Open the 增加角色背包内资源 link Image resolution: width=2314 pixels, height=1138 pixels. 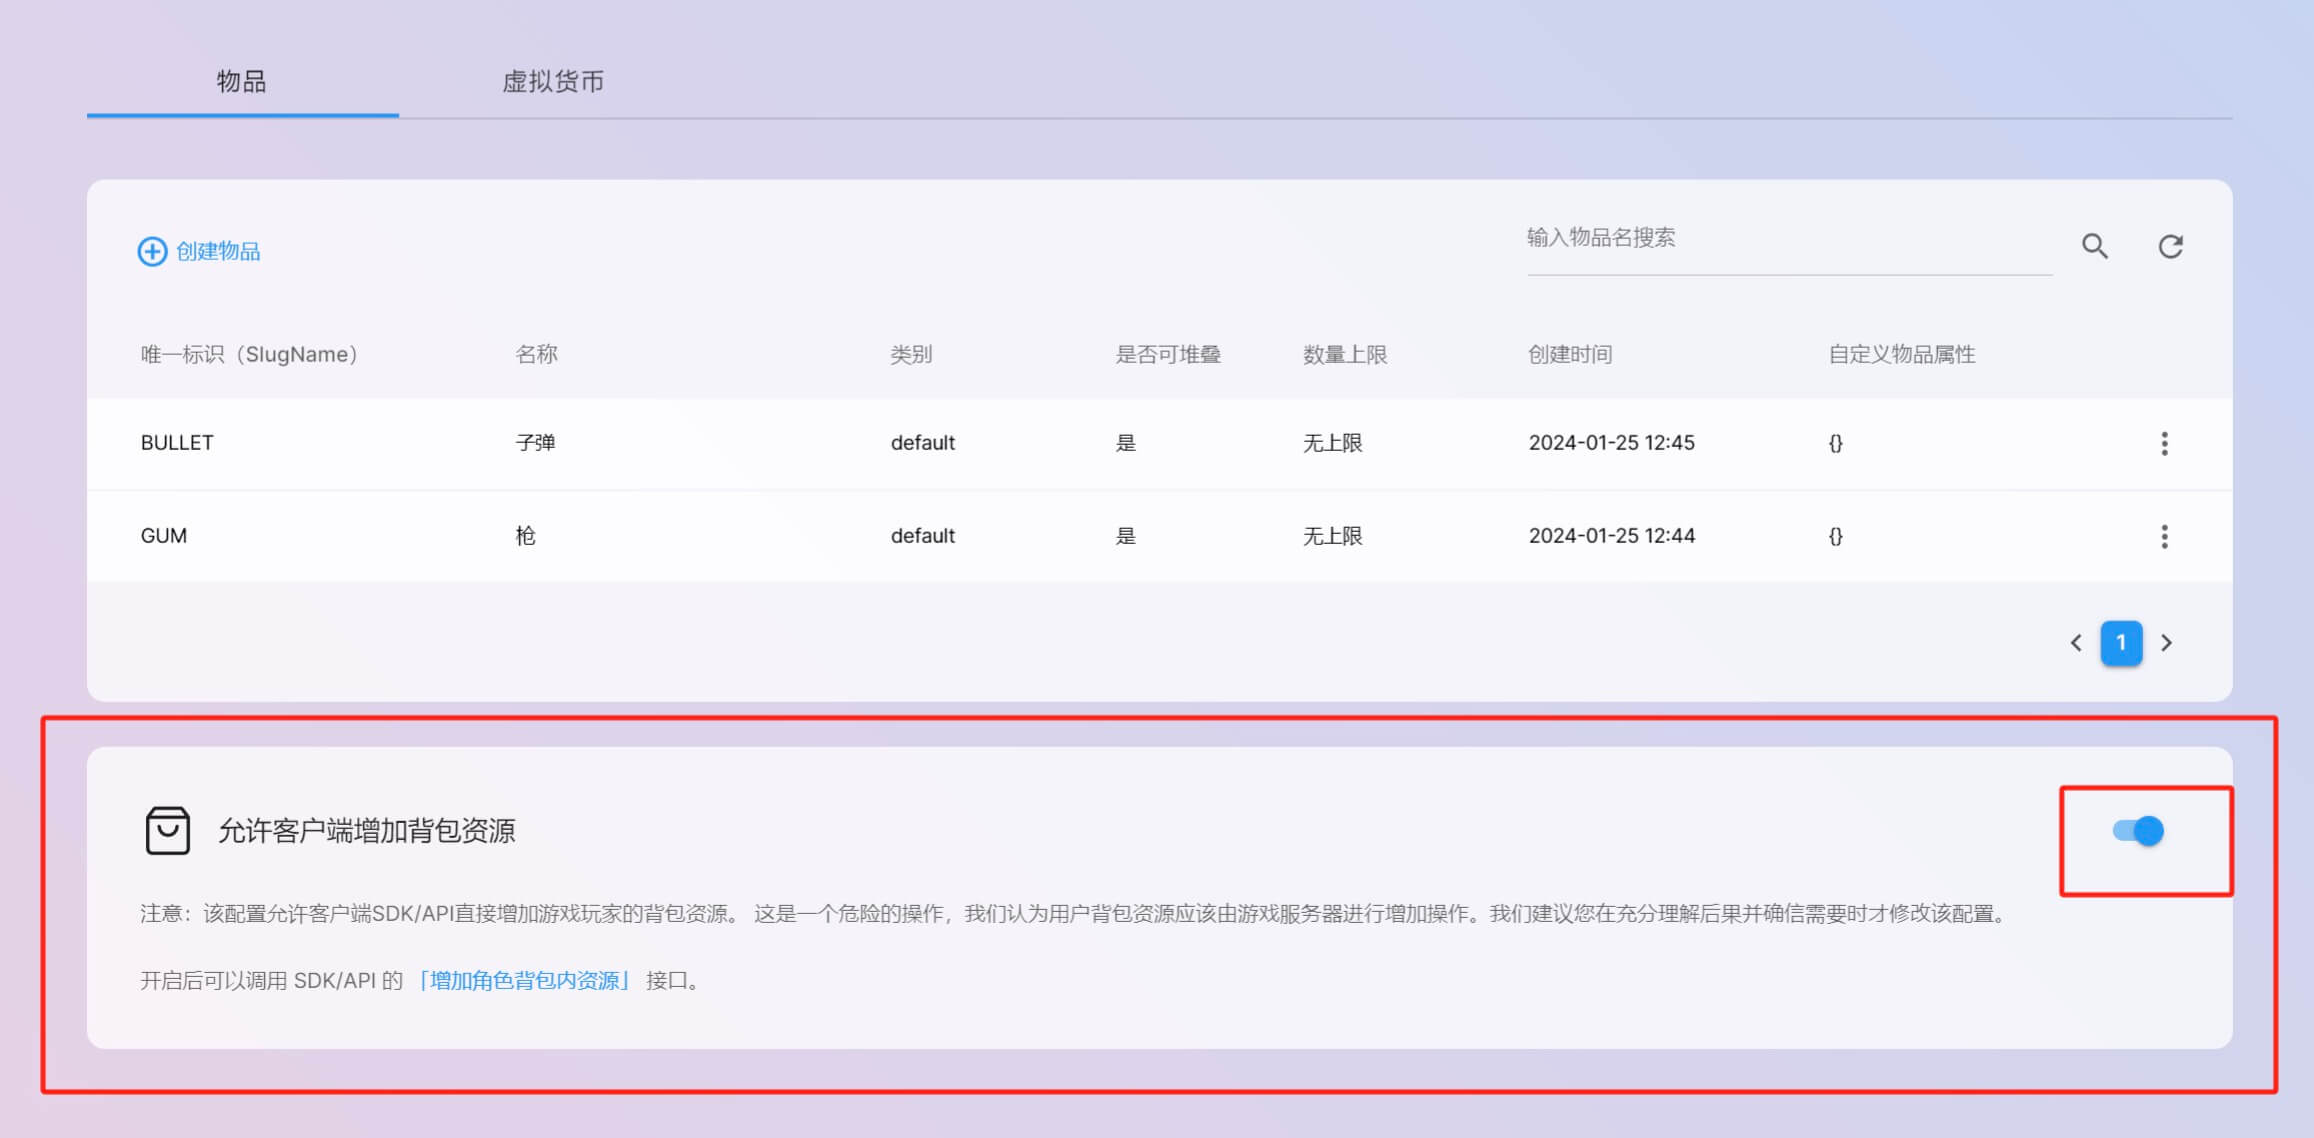[524, 980]
